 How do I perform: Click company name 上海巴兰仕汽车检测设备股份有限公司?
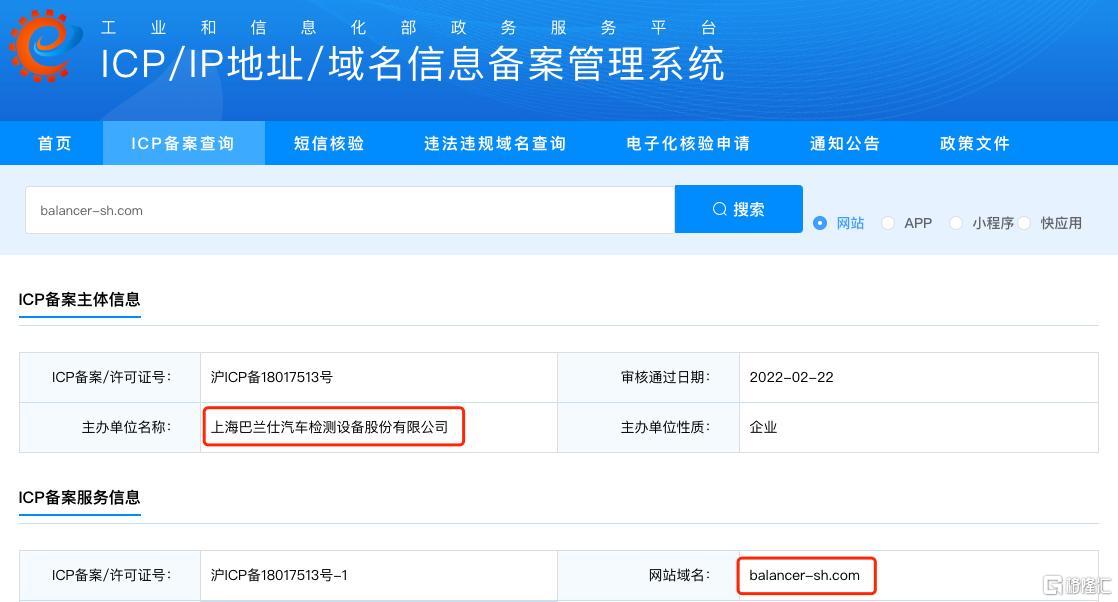click(329, 427)
